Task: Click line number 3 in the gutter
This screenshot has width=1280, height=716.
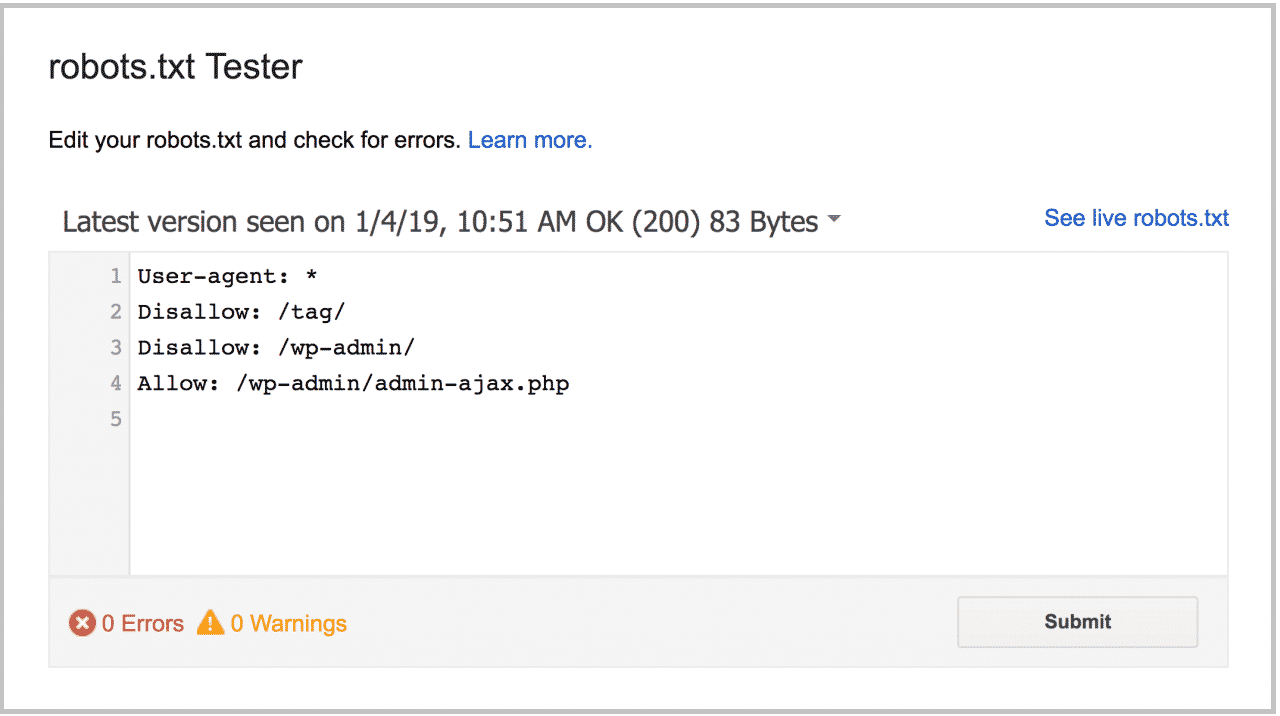Action: coord(116,348)
